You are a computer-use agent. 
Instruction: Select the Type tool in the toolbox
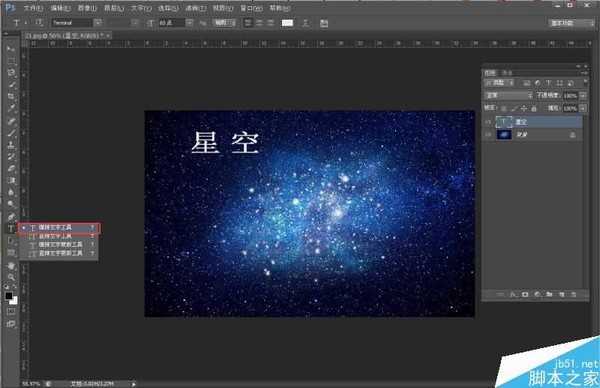(x=11, y=228)
